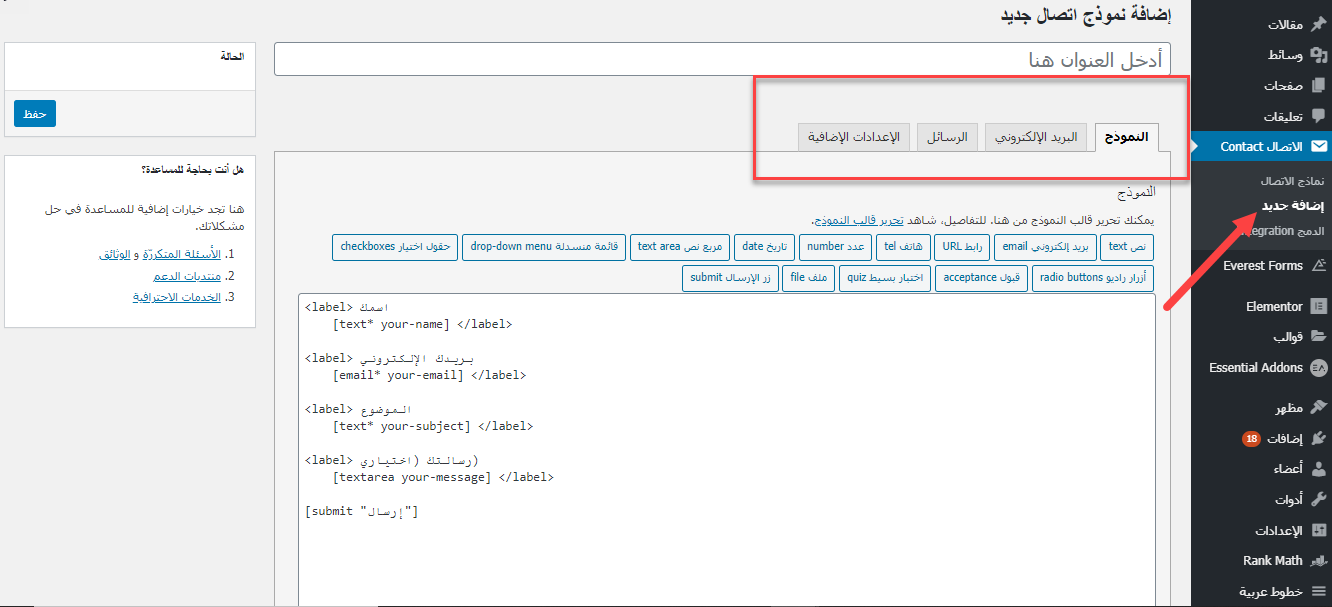
Task: Select إضافة جديد (Add New) submenu item
Action: tap(1293, 206)
